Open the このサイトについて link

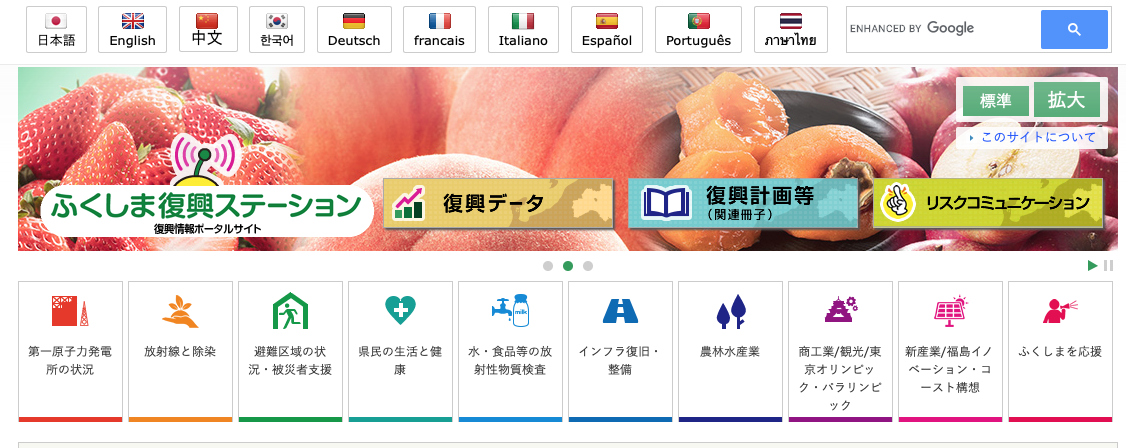point(1032,137)
